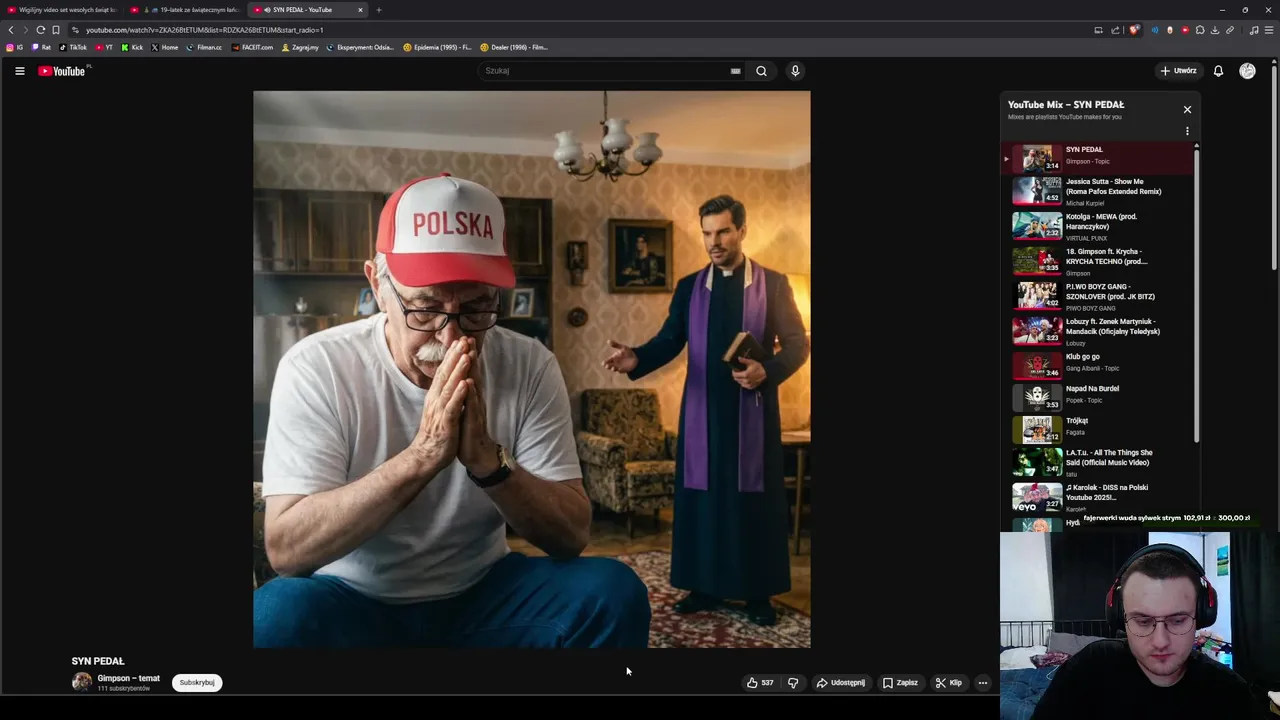Open the YouTube hamburger guide menu
This screenshot has width=1280, height=720.
(19, 71)
